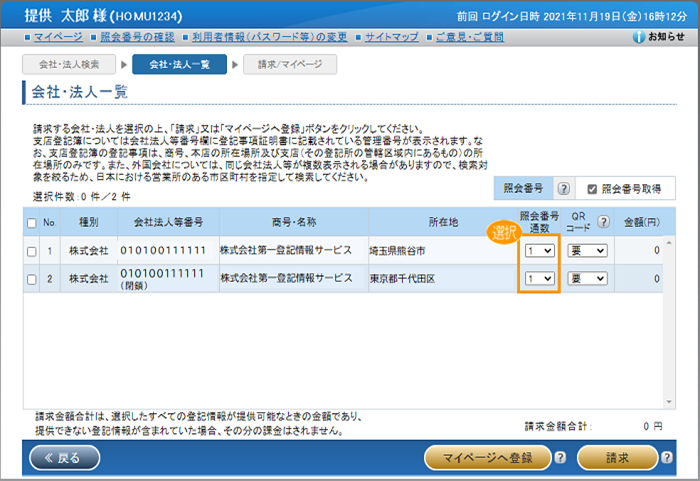Click the 請求 button
The height and width of the screenshot is (481, 700).
617,457
